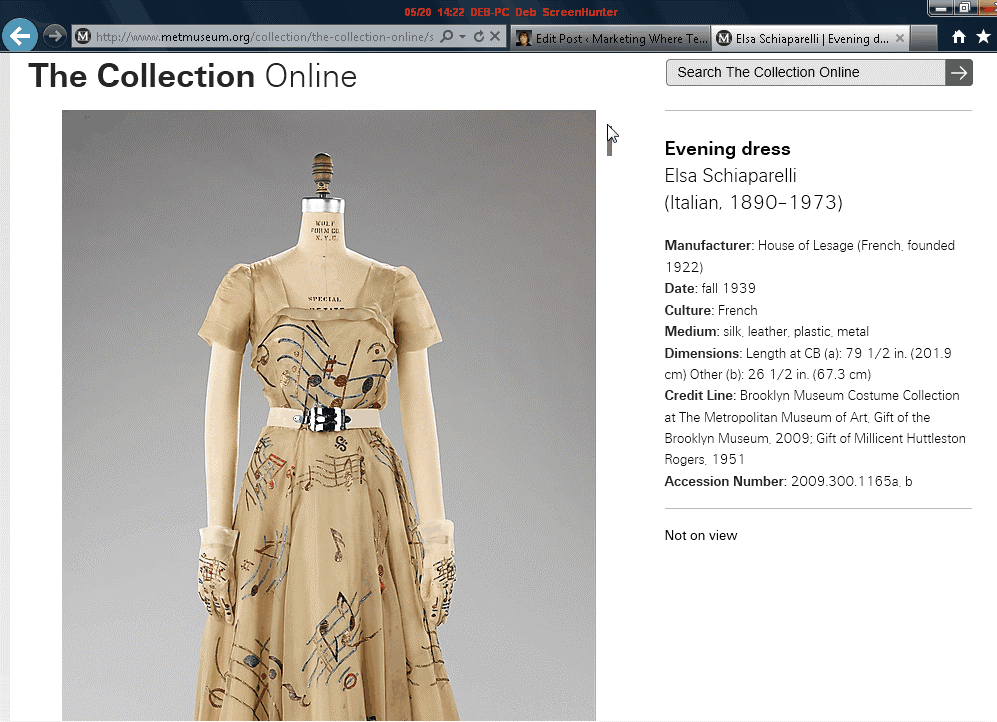Switch to the Edit Post tab
The image size is (997, 722).
(x=610, y=38)
